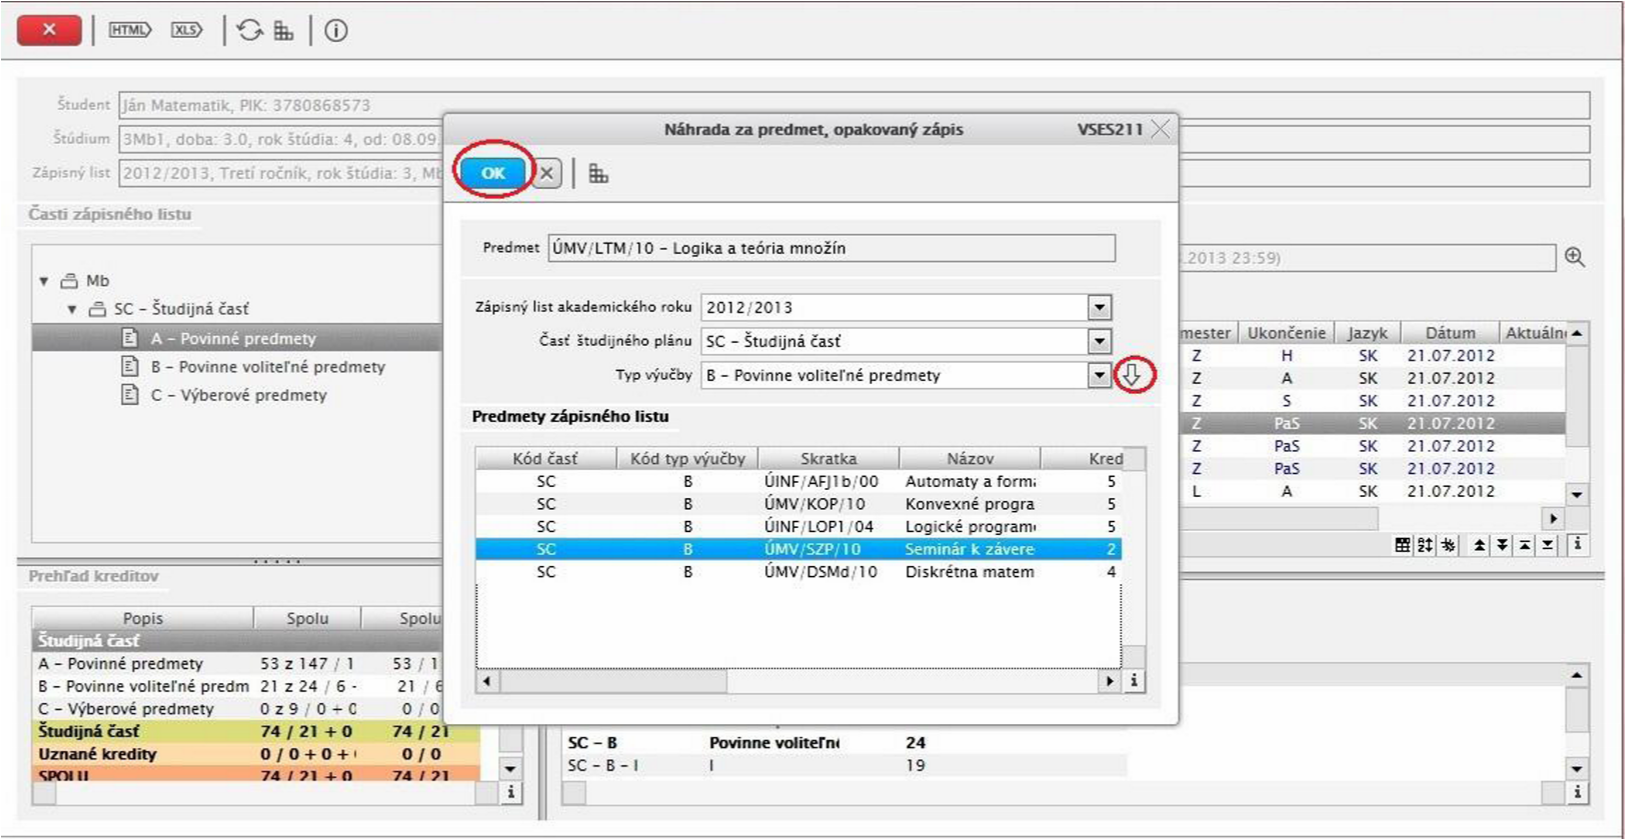Open the Zápisný list akademického roku dropdown
The width and height of the screenshot is (1625, 839).
coord(1099,308)
